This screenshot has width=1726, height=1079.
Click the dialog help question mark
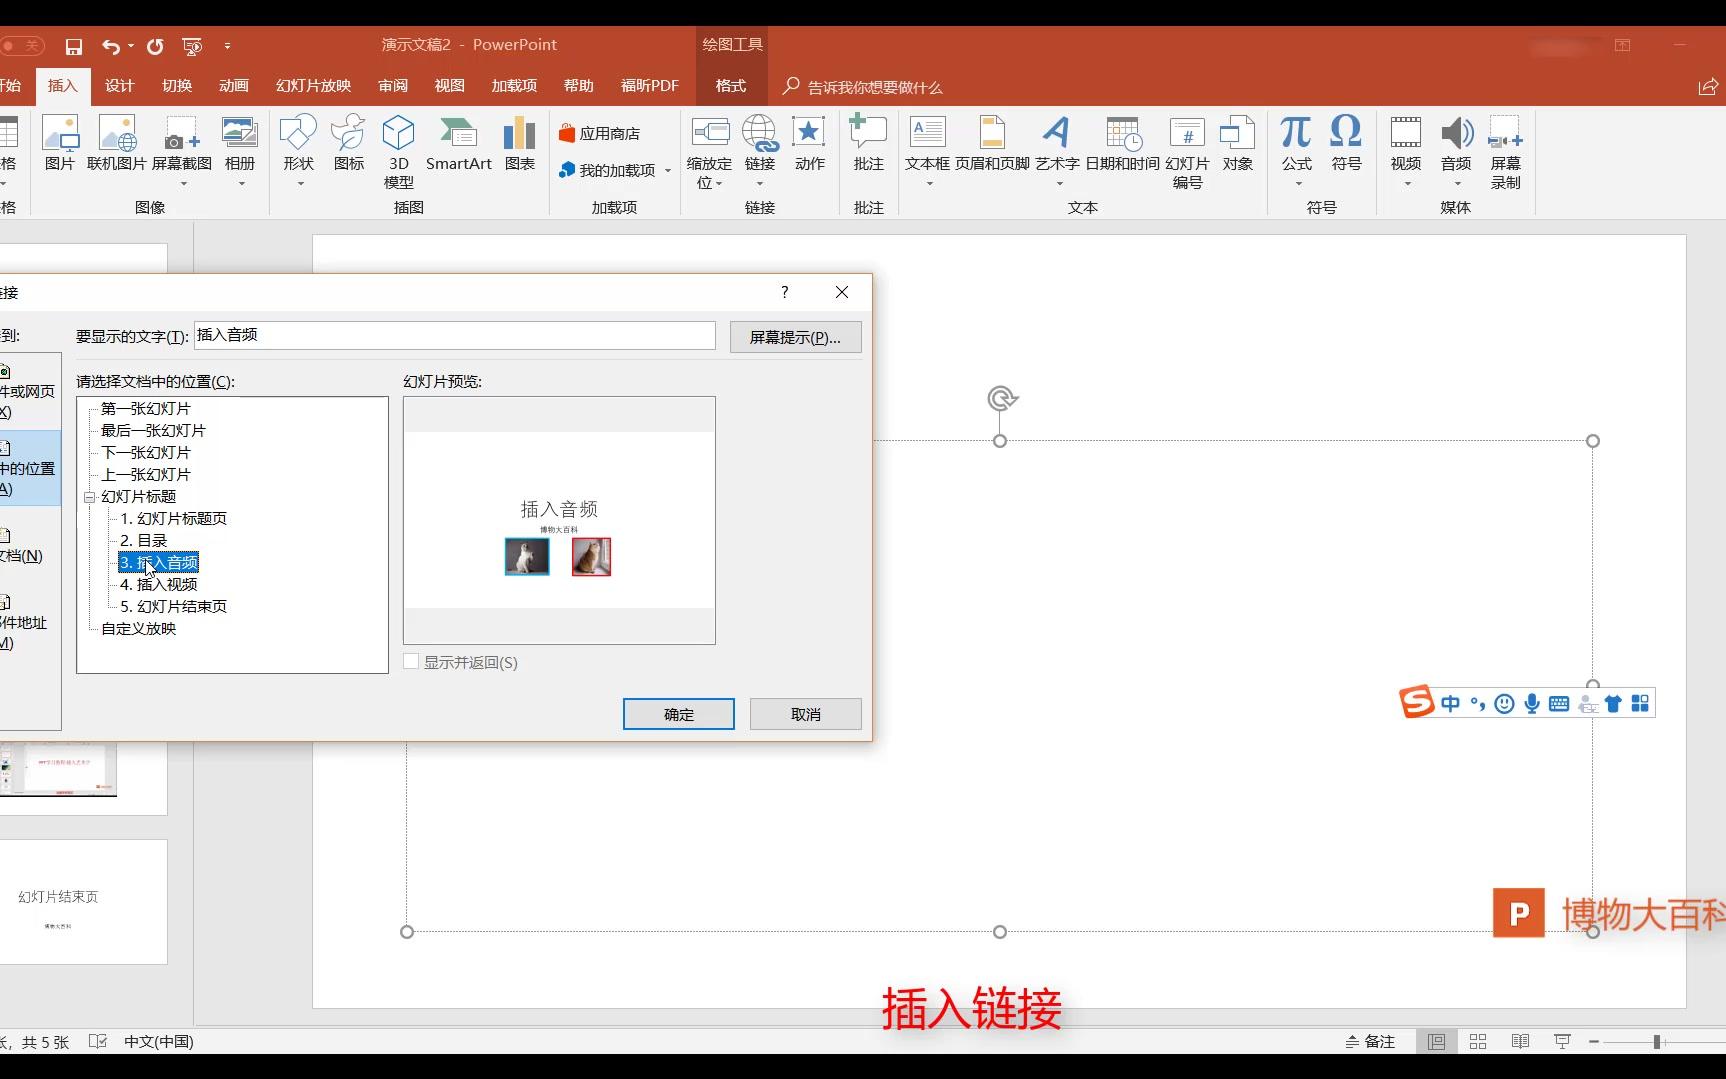(785, 292)
